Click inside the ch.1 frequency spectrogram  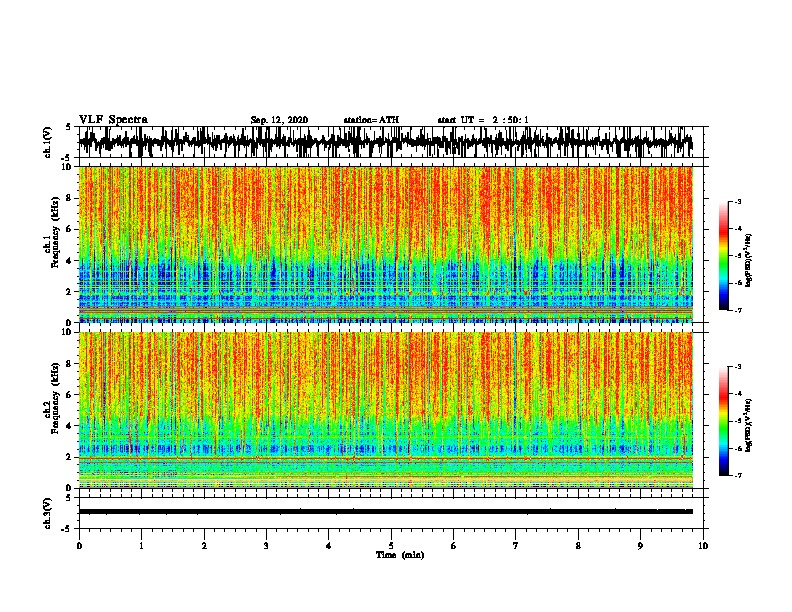[x=386, y=244]
